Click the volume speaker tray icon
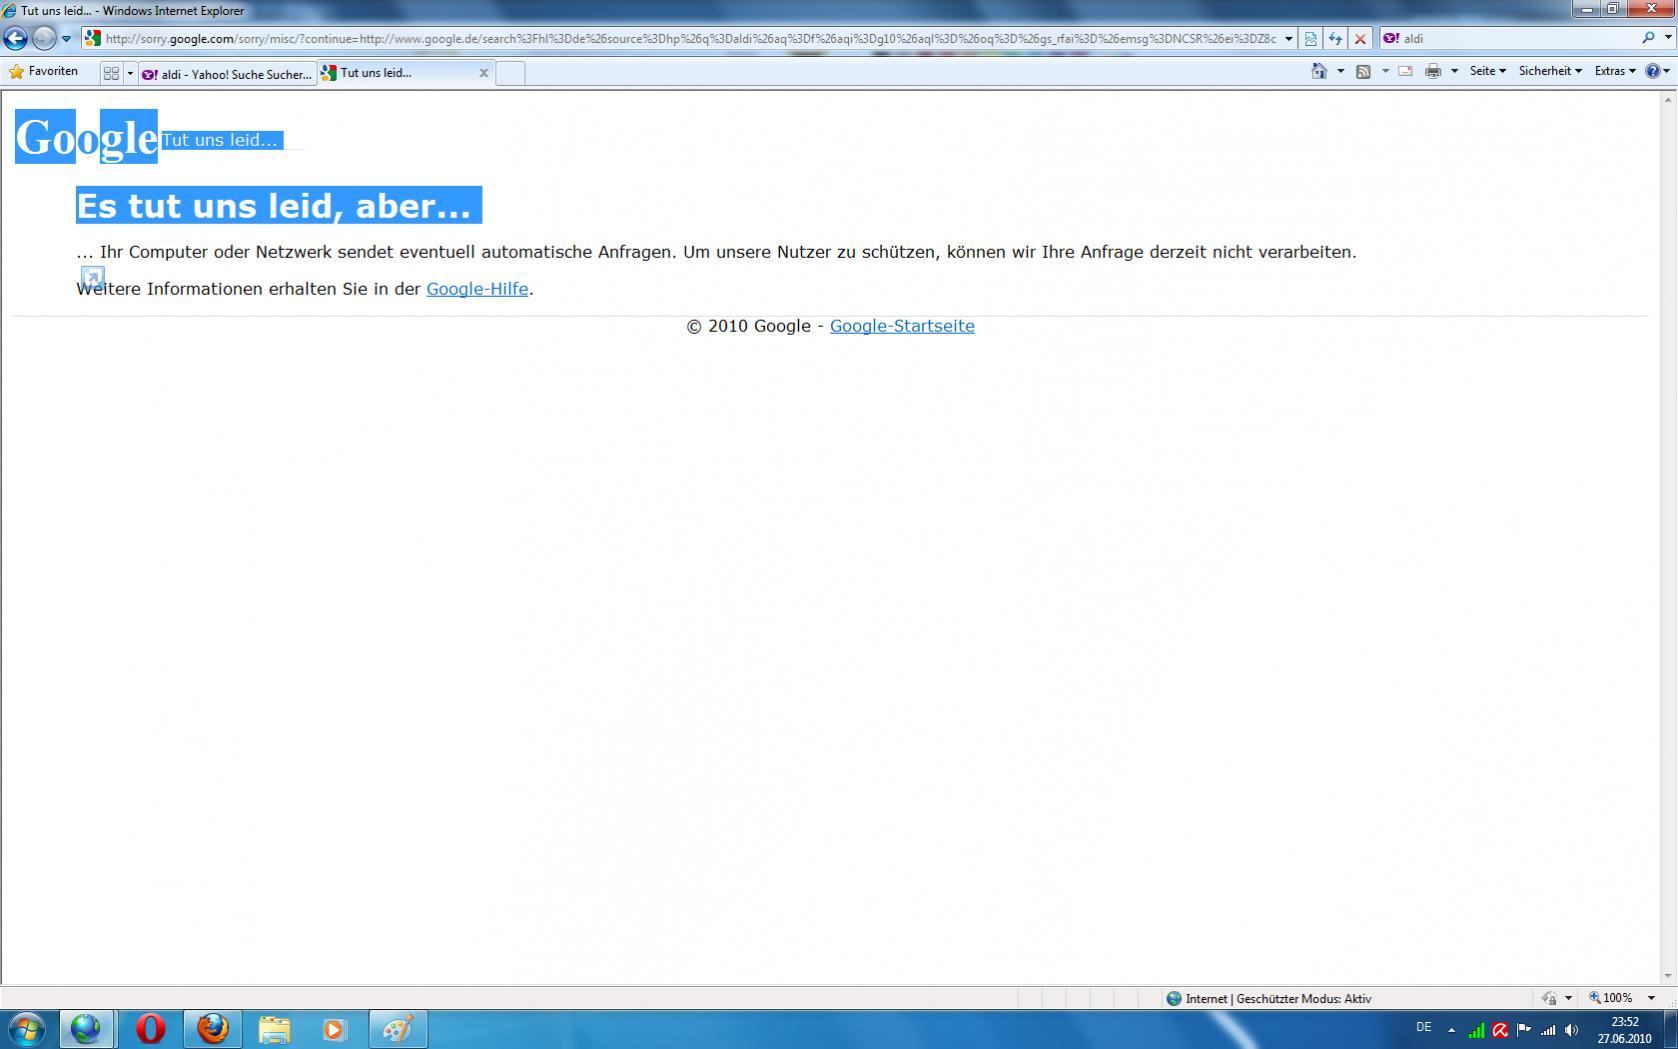The width and height of the screenshot is (1678, 1049). point(1572,1030)
